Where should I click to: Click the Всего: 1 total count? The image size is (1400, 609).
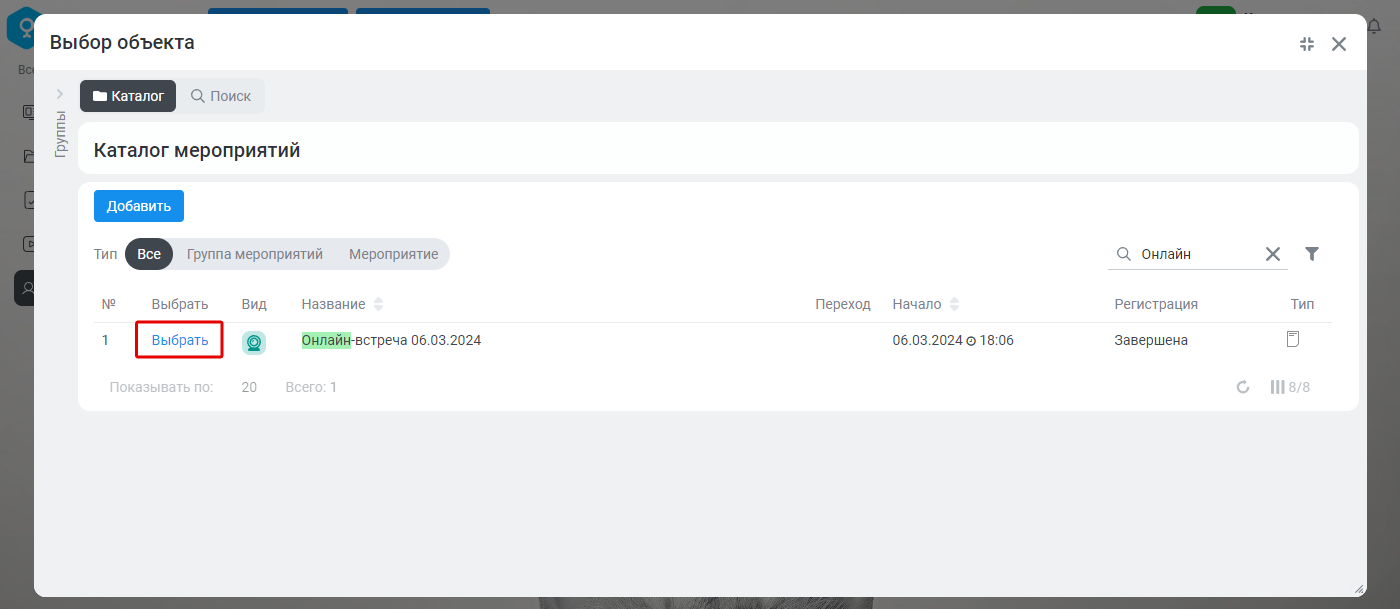[x=311, y=387]
